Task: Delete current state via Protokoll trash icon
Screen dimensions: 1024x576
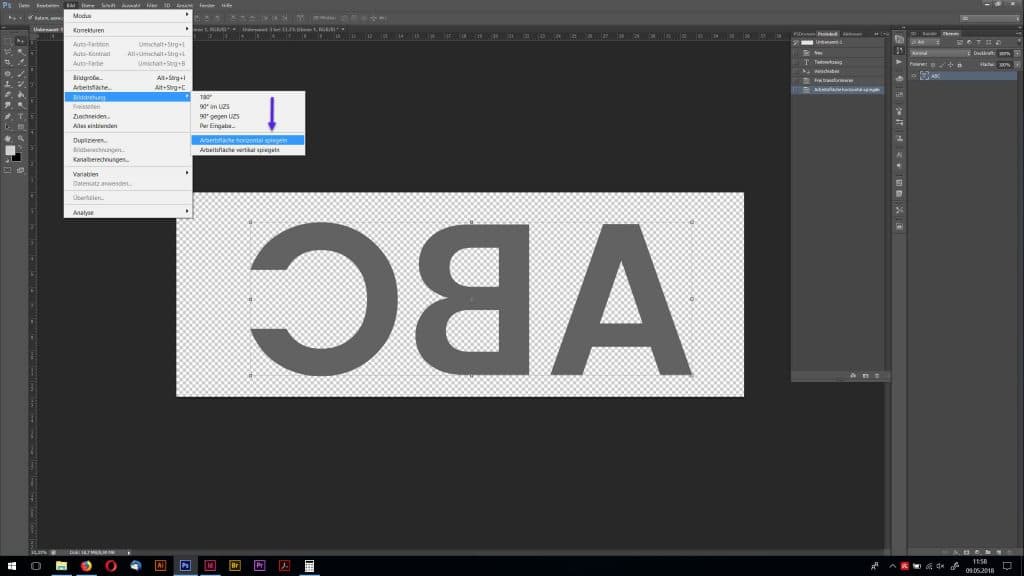Action: click(x=877, y=376)
